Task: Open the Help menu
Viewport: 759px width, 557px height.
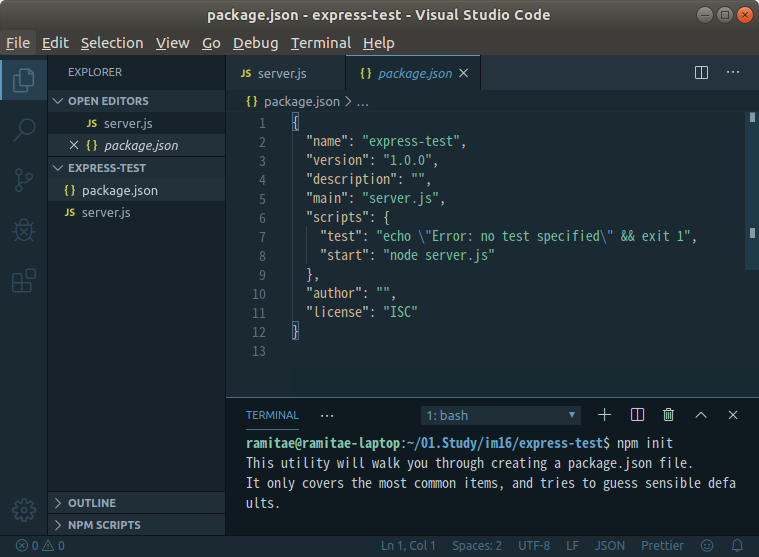Action: pos(379,43)
